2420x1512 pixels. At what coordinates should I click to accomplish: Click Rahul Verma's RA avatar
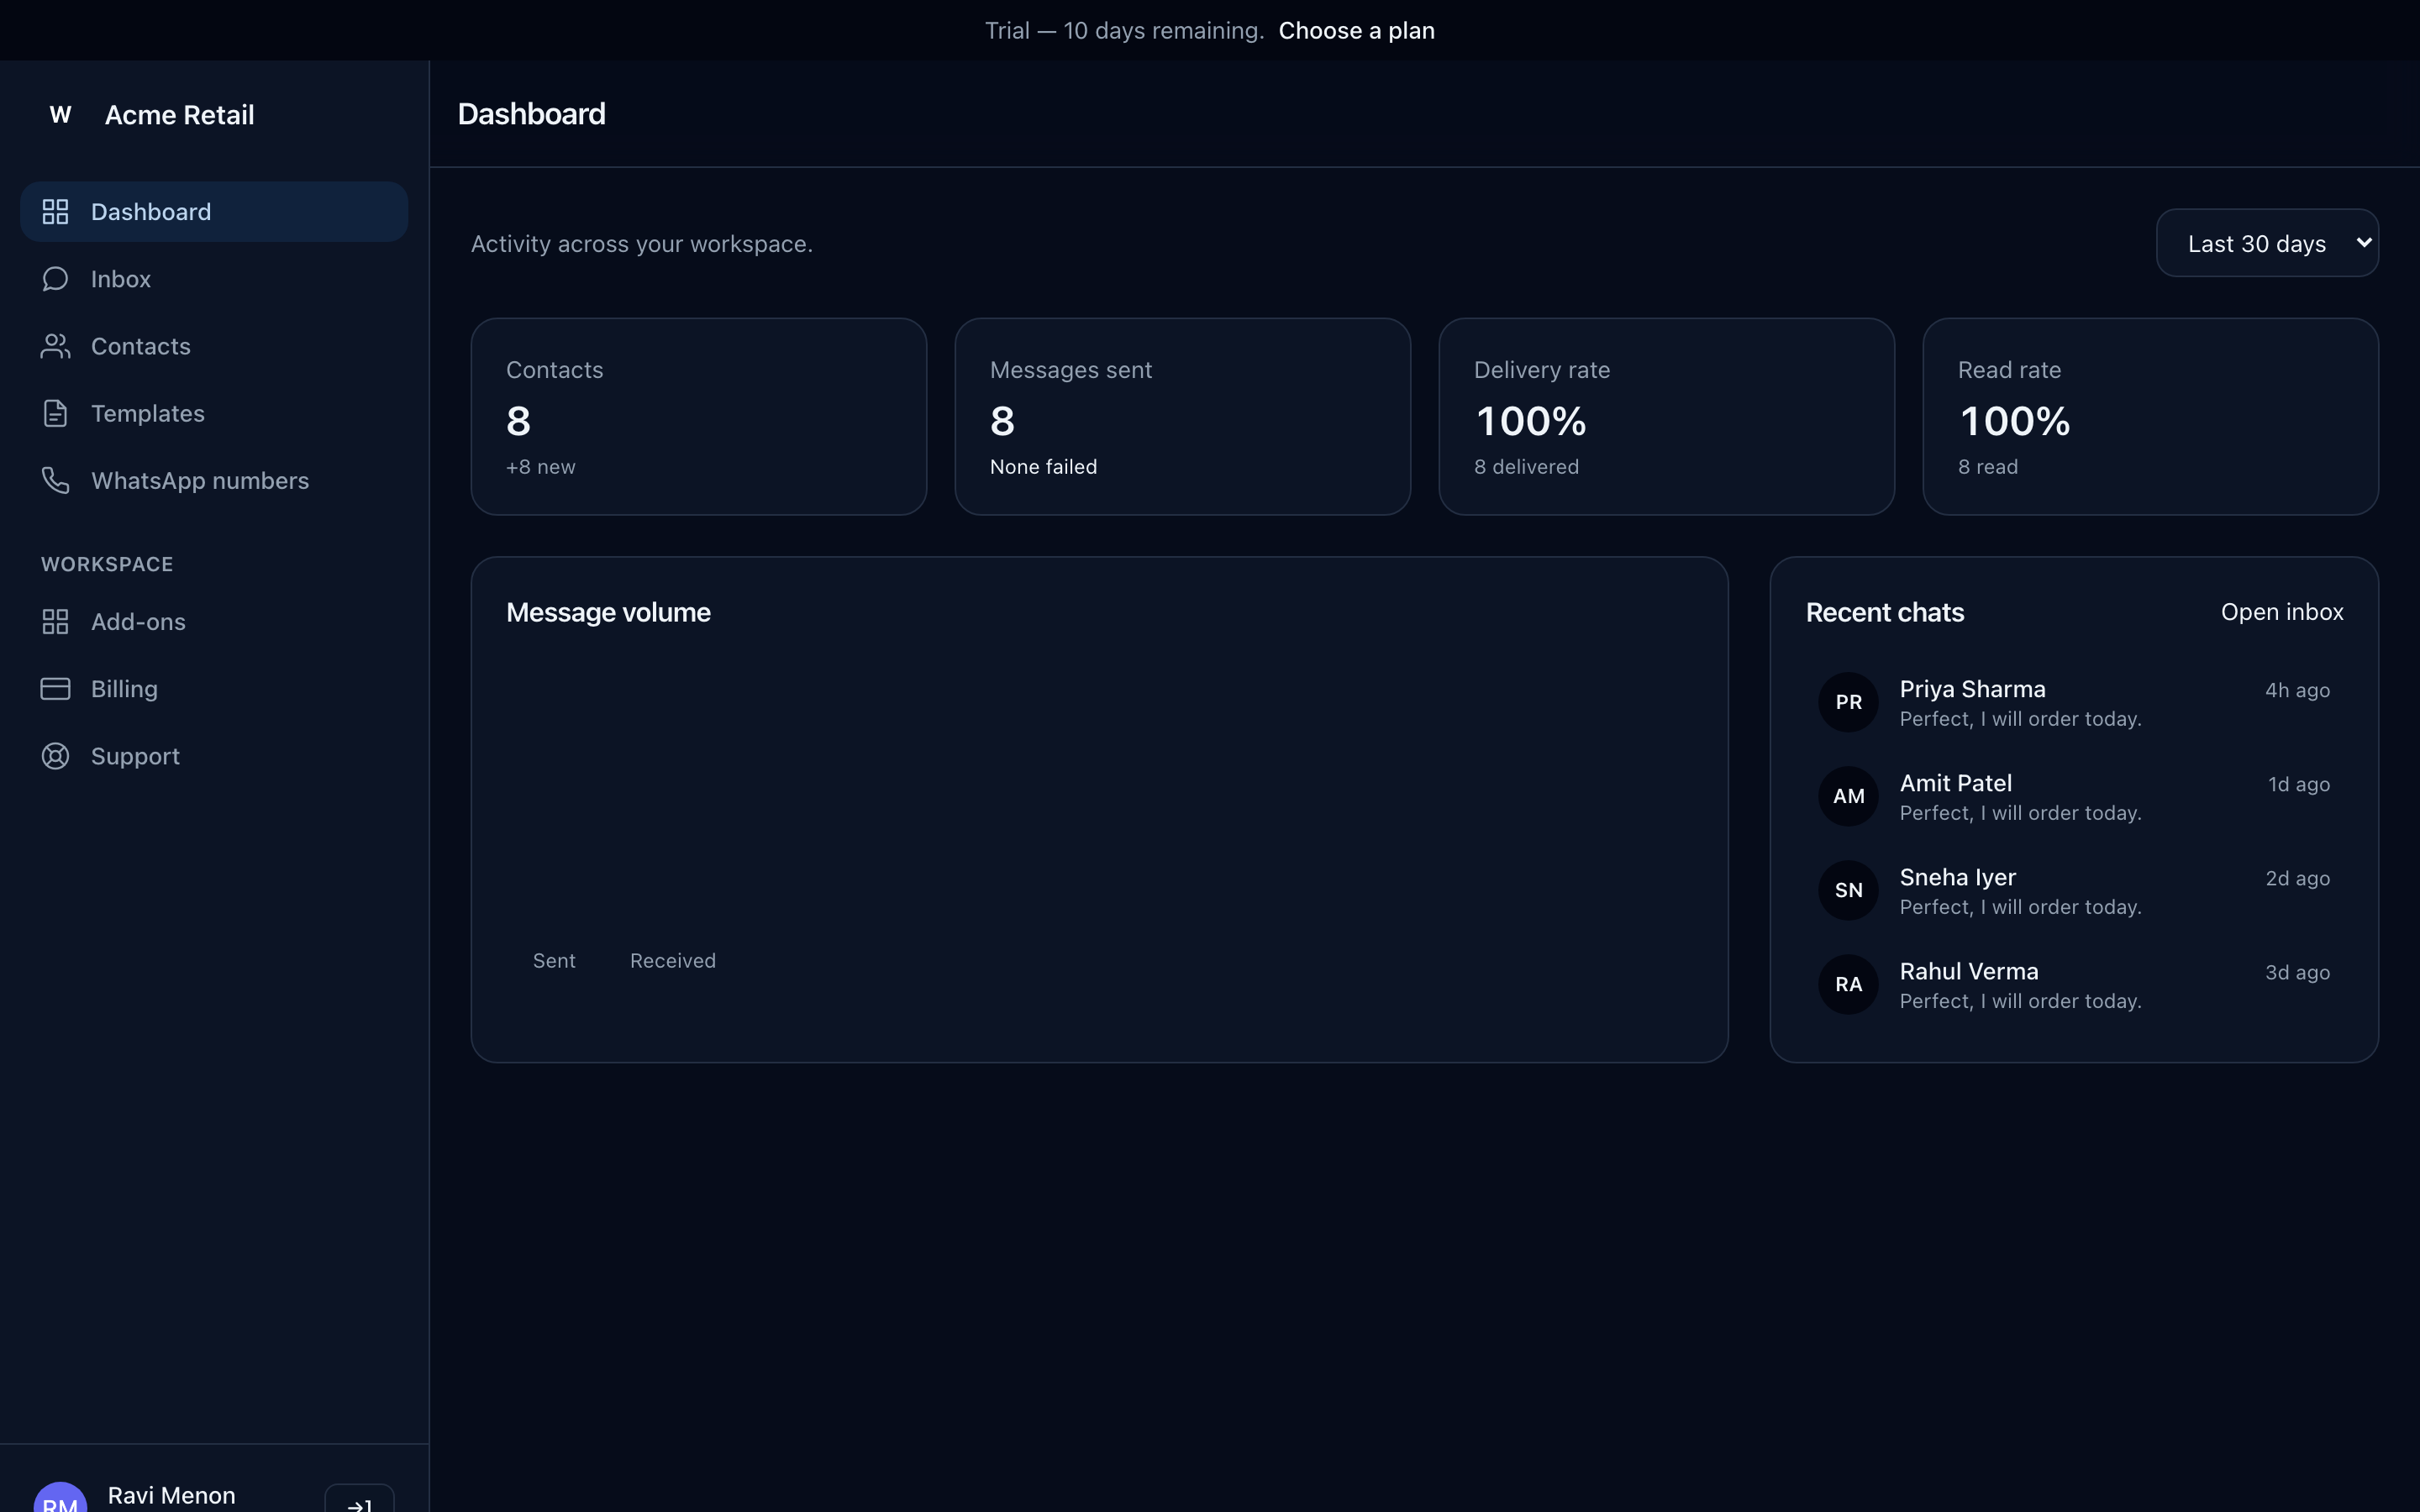click(1848, 984)
